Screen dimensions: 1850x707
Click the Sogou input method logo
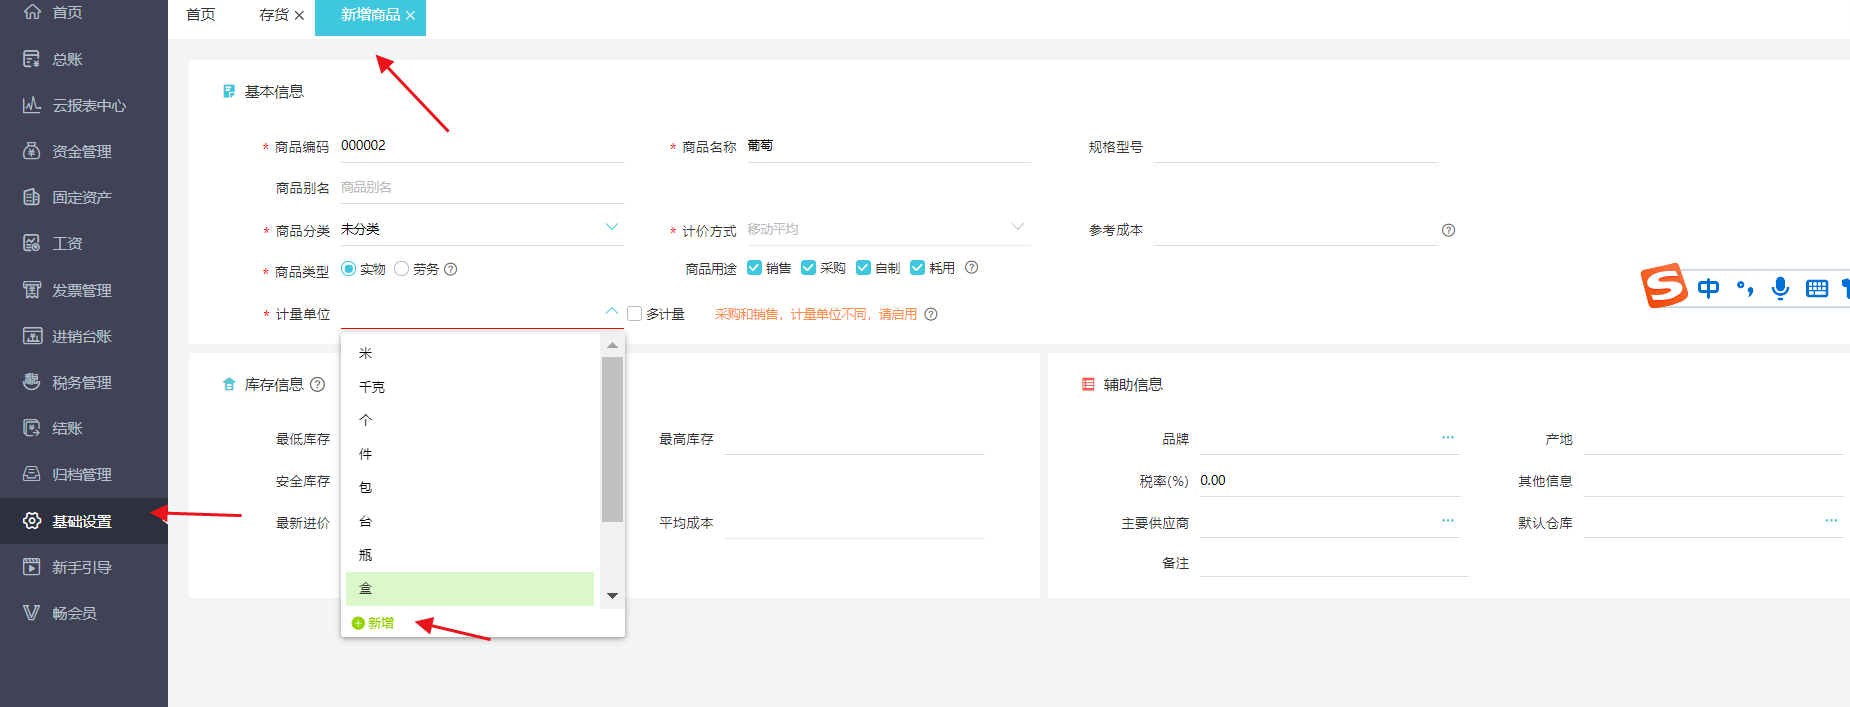coord(1664,287)
